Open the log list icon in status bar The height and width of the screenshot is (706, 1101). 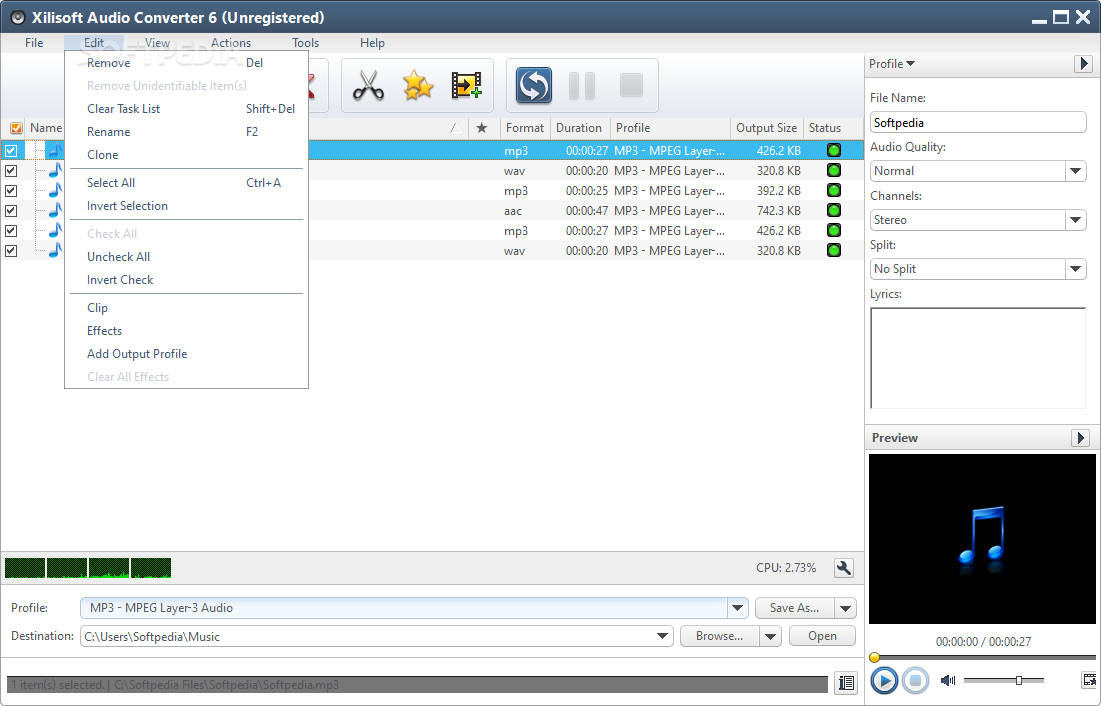[x=847, y=682]
